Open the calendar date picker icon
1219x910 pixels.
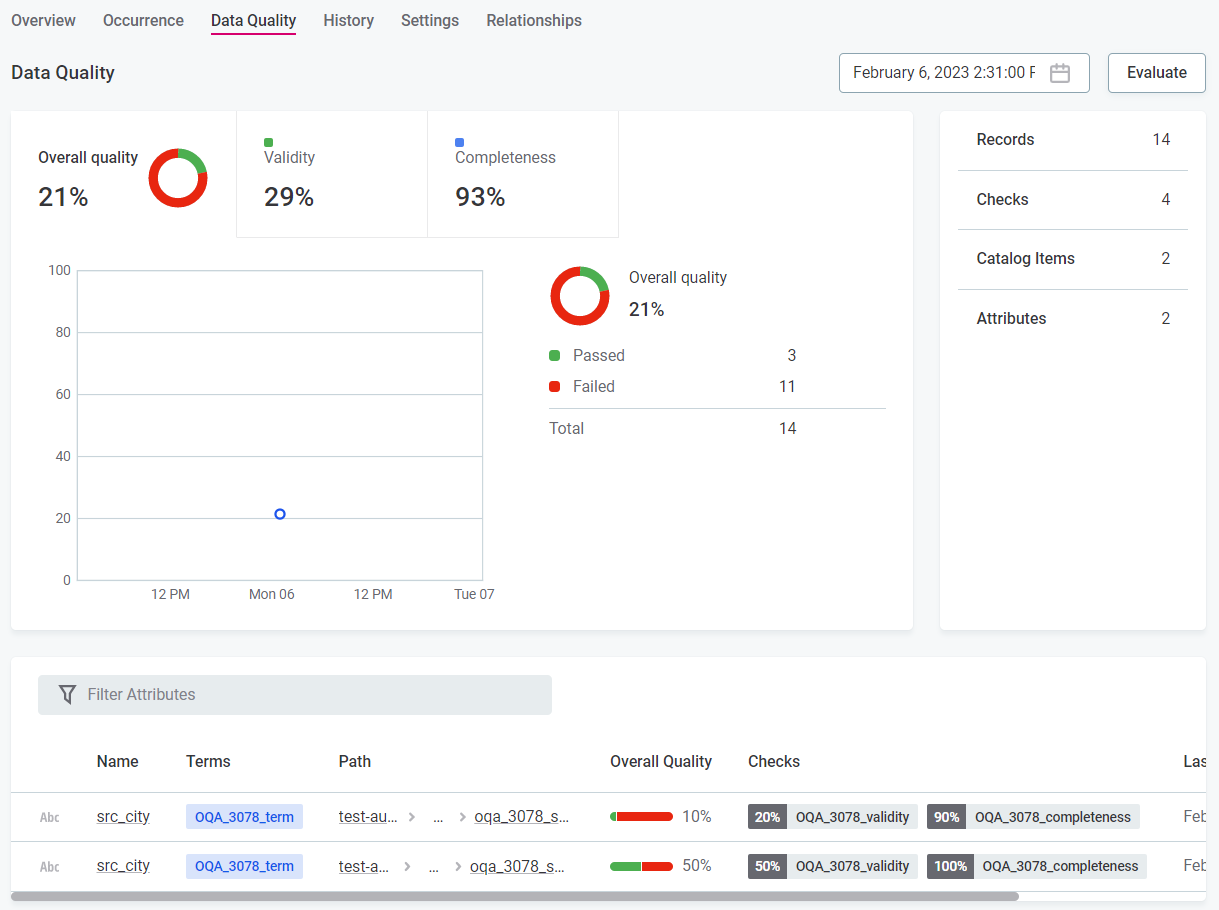[1060, 73]
